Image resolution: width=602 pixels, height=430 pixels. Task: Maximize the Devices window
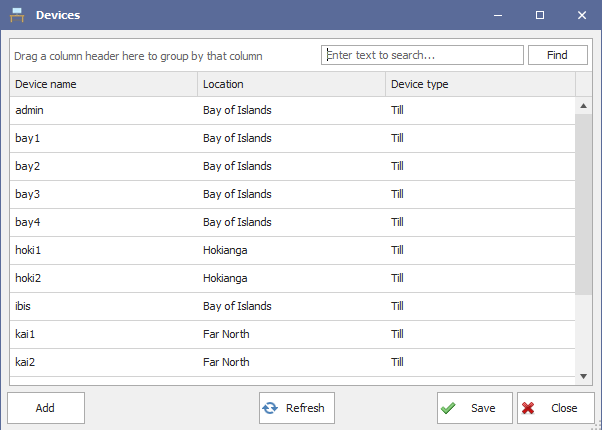(x=540, y=15)
